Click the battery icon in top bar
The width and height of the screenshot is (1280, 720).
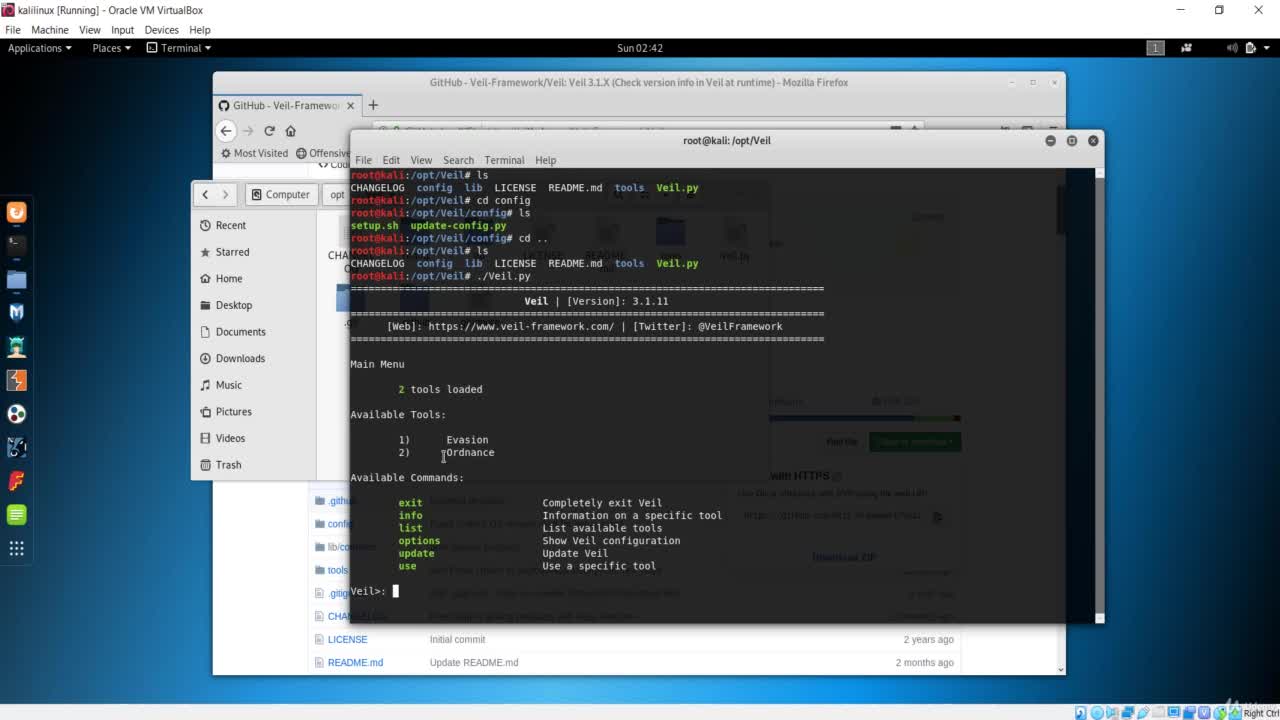click(x=1250, y=48)
